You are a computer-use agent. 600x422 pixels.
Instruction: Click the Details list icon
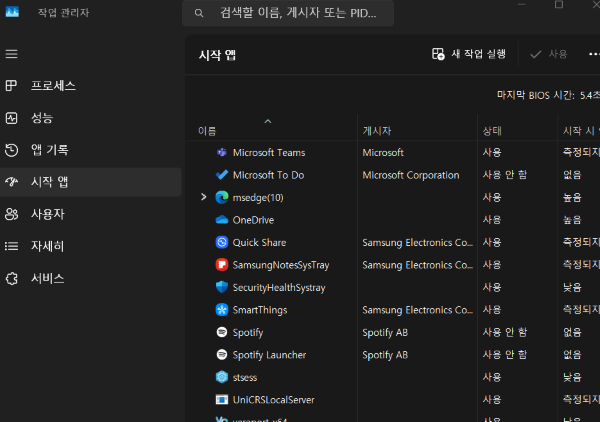point(11,246)
